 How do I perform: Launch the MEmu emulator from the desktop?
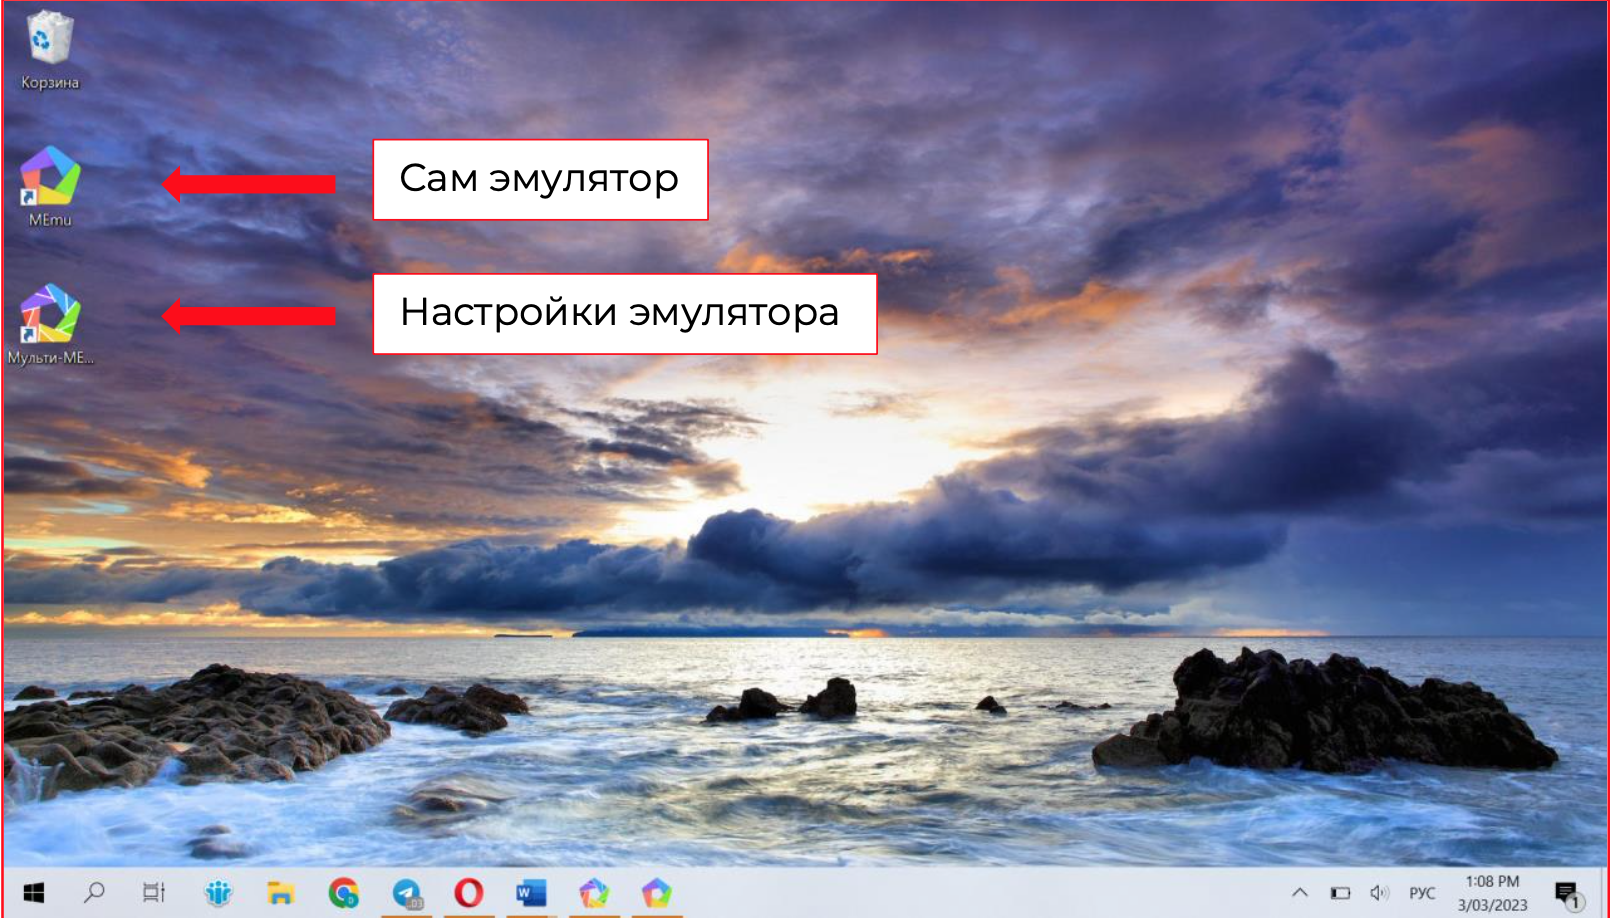pos(46,185)
